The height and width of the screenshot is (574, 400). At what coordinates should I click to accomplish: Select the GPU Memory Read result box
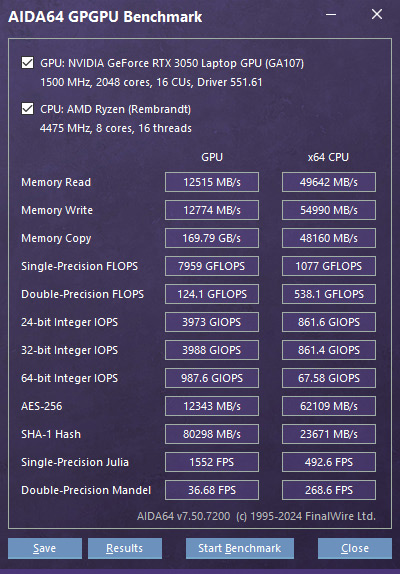point(212,182)
